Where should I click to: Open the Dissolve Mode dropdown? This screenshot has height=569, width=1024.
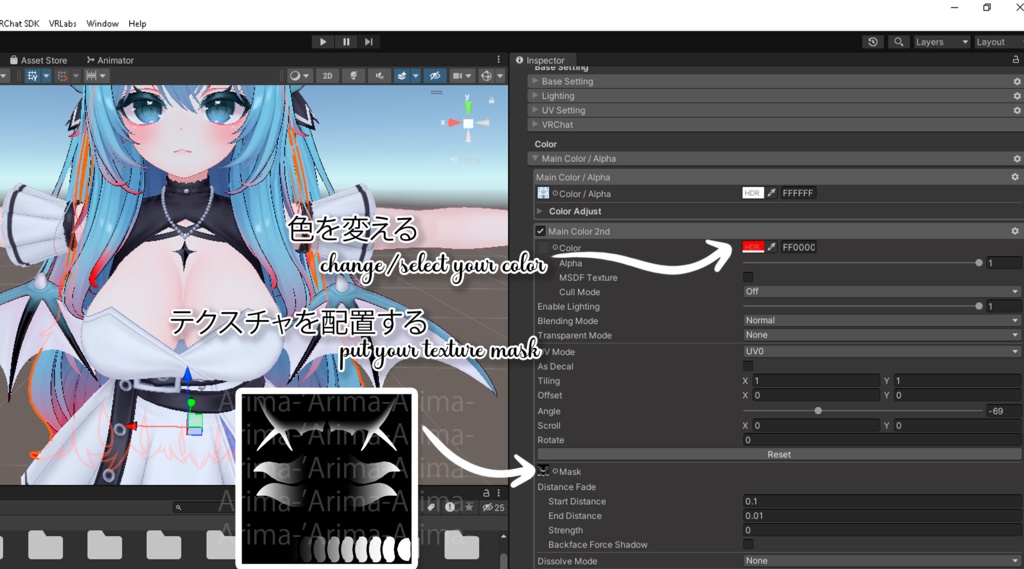(x=882, y=561)
